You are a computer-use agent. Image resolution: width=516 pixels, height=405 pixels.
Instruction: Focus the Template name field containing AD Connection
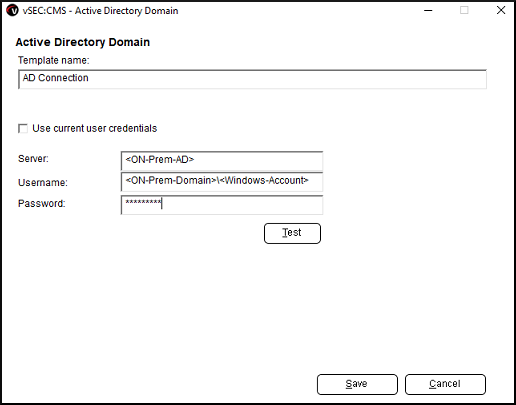click(252, 79)
